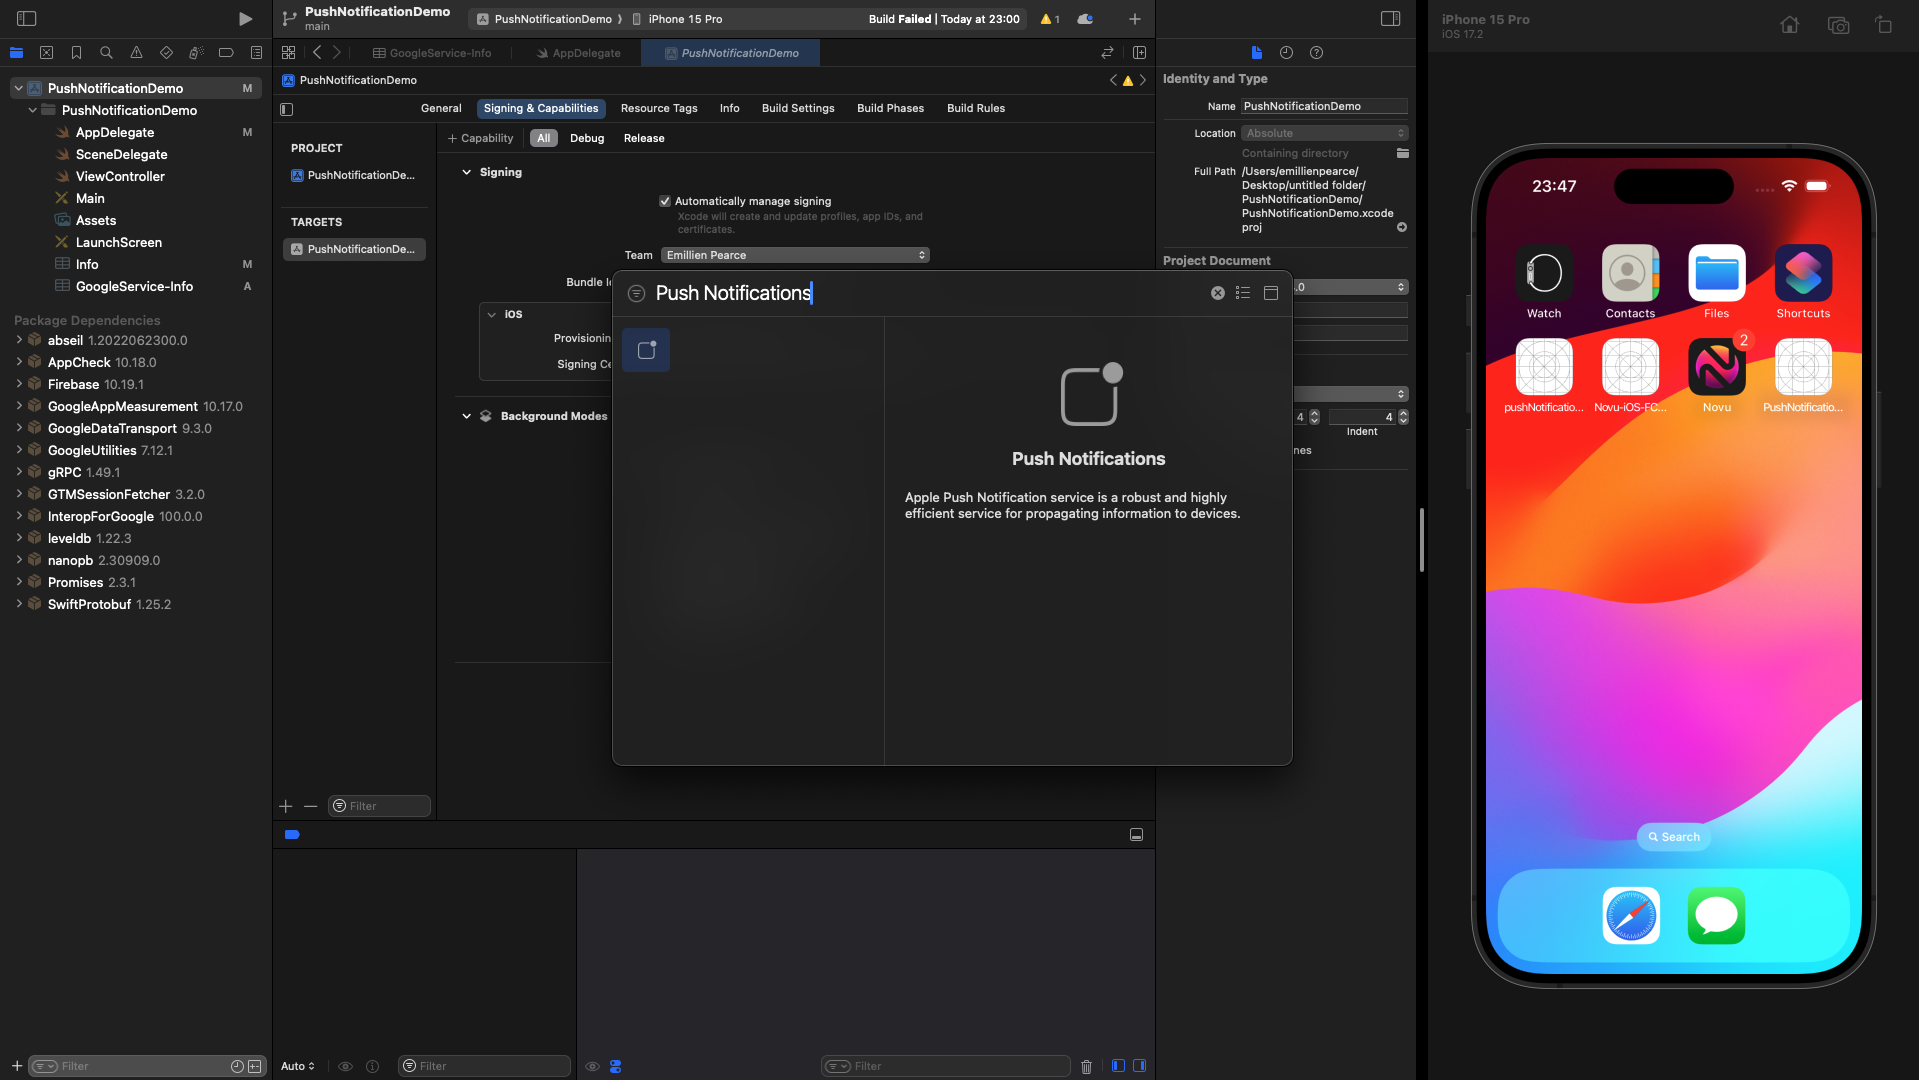Viewport: 1919px width, 1080px height.
Task: Open Safari in the simulator dock
Action: (x=1630, y=915)
